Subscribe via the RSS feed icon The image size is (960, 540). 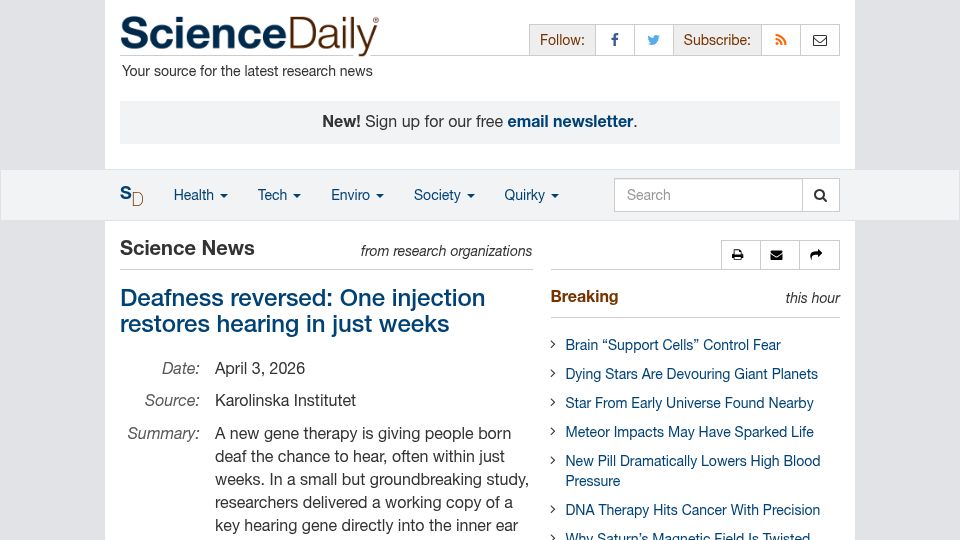tap(781, 40)
